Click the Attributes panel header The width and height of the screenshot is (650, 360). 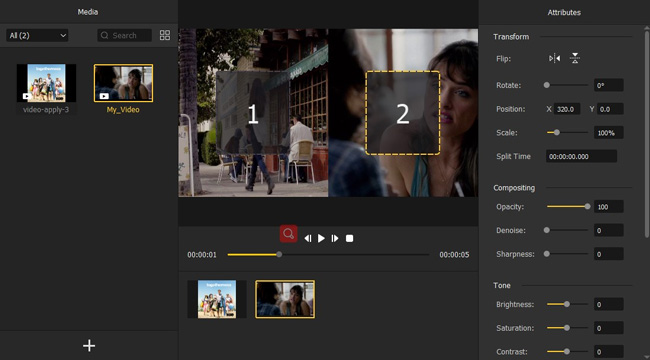pos(564,12)
